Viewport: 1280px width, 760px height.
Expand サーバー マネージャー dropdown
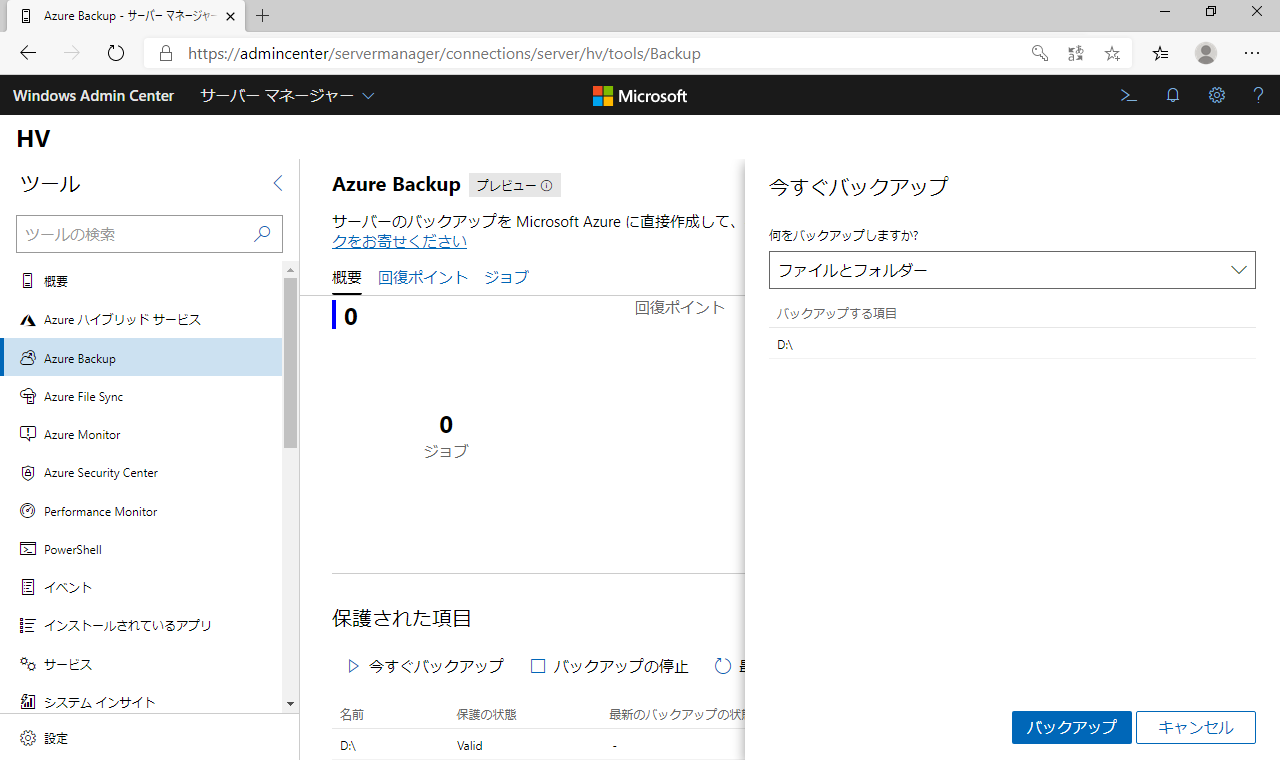coord(287,96)
